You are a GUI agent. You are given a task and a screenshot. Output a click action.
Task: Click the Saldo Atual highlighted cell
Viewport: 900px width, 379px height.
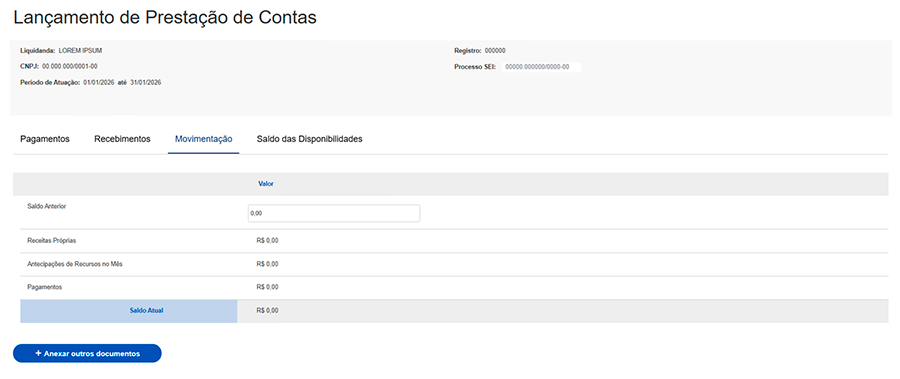pyautogui.click(x=129, y=311)
